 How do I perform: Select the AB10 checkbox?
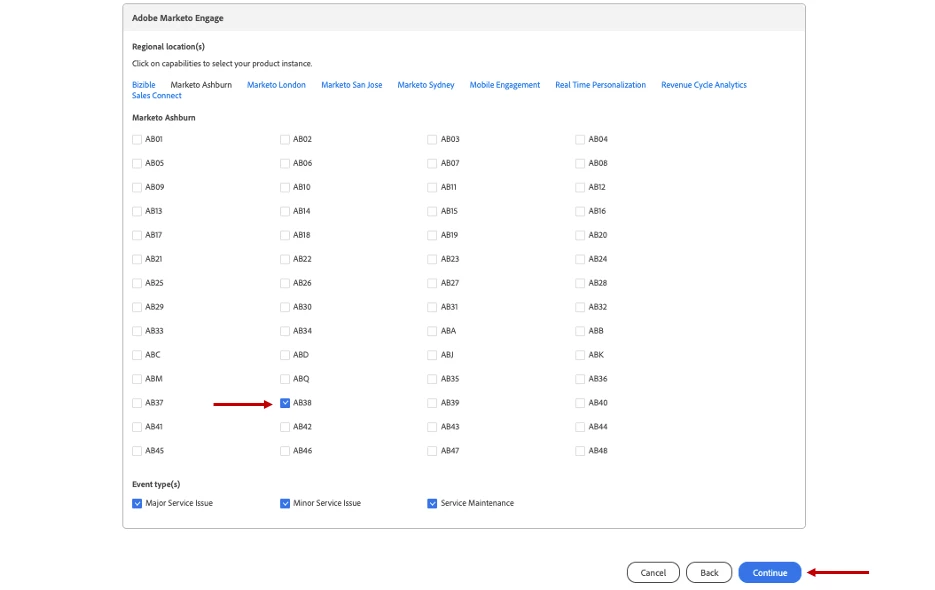pos(285,187)
